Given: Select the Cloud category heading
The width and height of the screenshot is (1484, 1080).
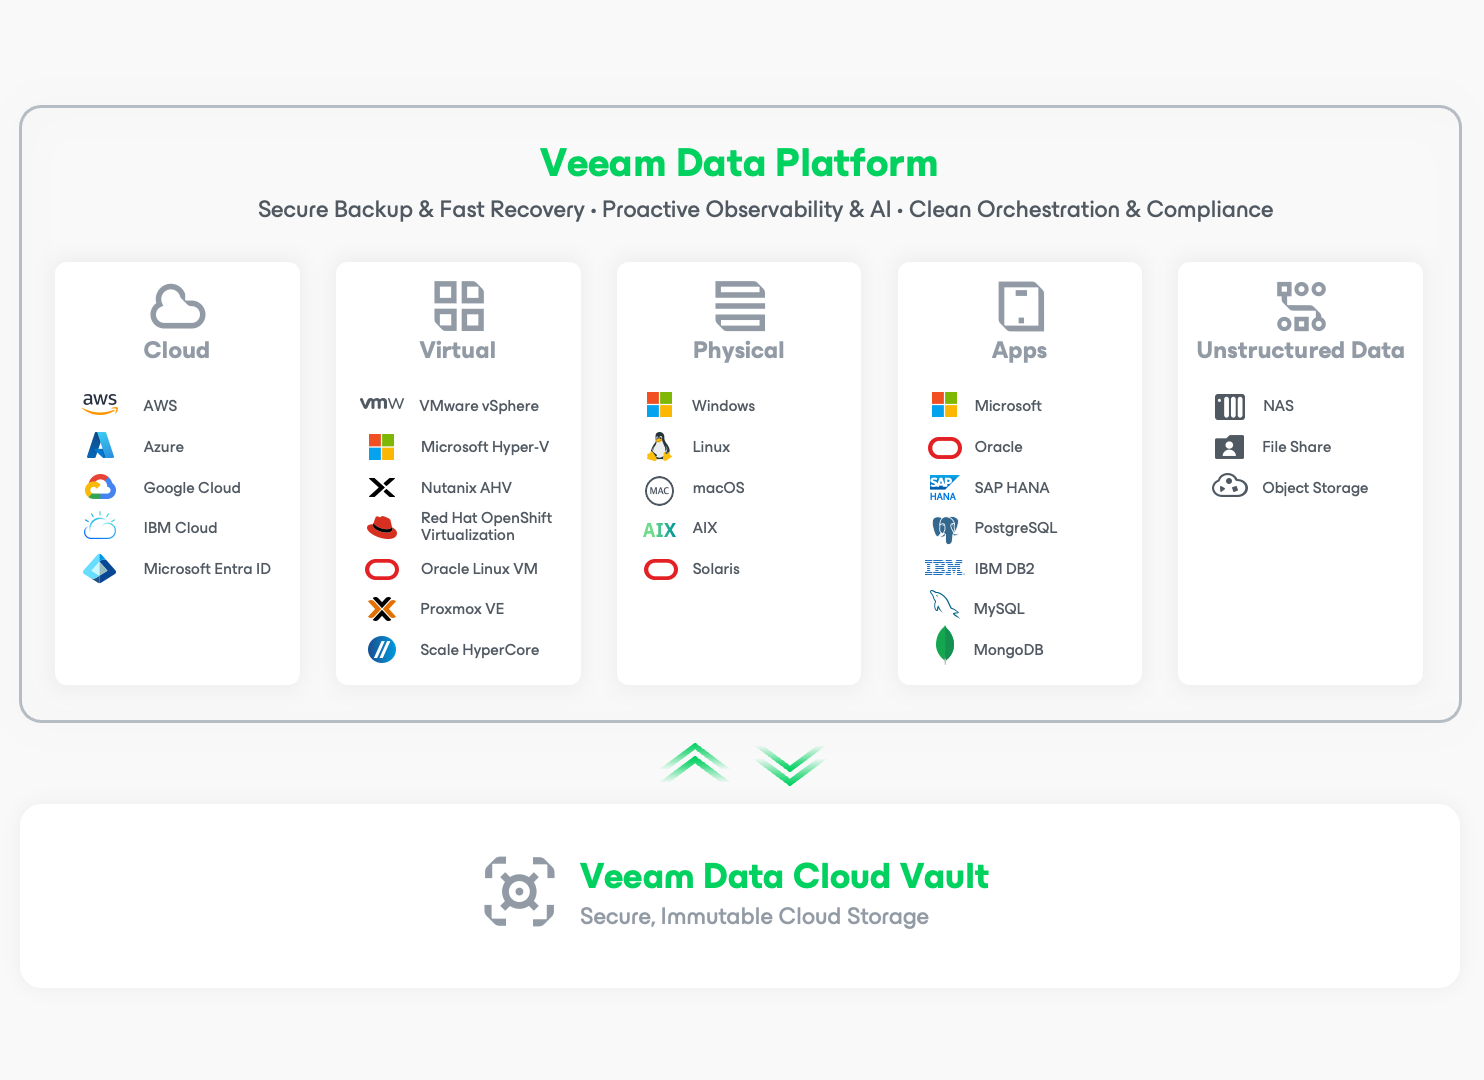Looking at the screenshot, I should click(177, 350).
